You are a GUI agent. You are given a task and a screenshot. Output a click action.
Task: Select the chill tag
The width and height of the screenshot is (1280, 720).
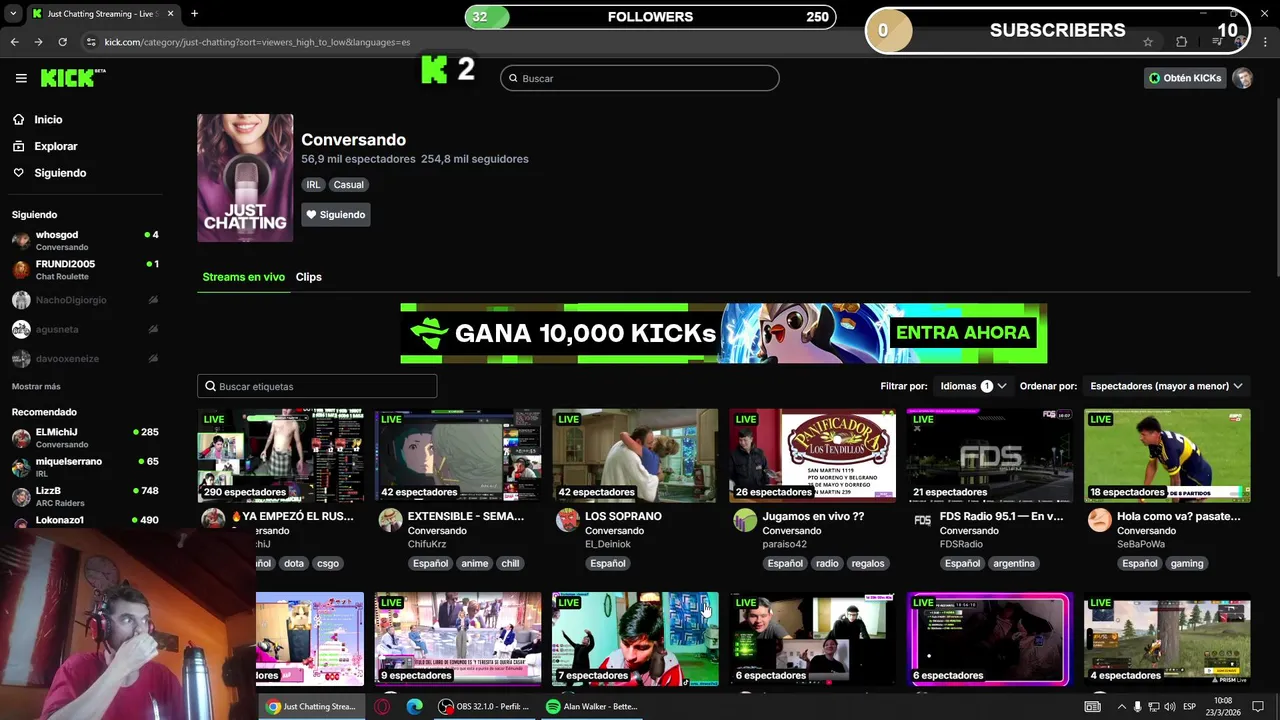[510, 564]
